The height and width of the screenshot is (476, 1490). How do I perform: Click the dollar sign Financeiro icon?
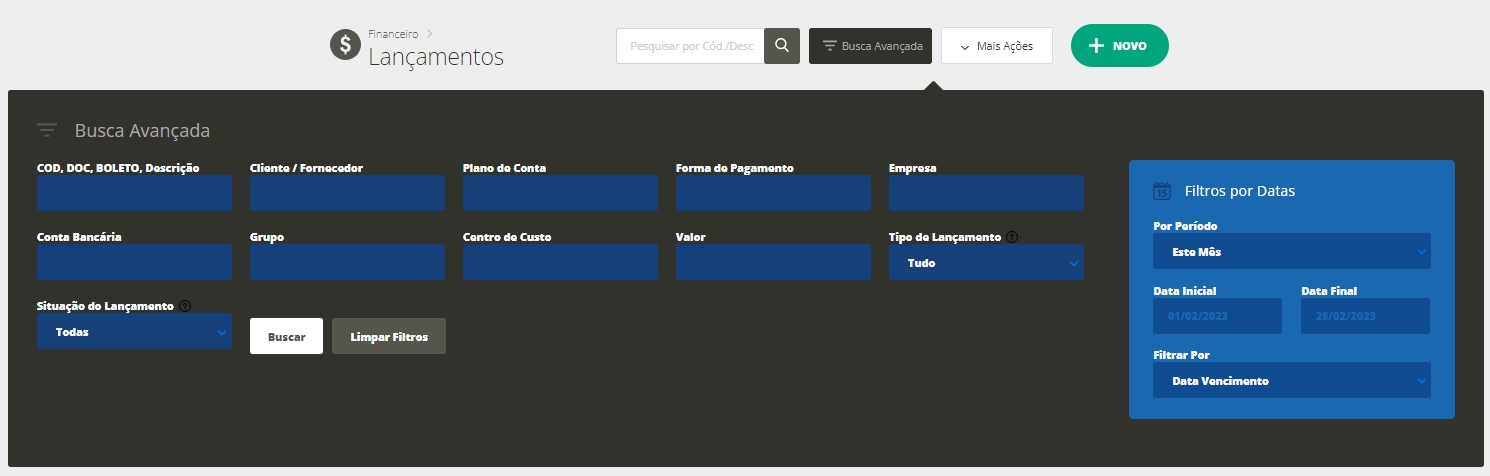point(346,45)
